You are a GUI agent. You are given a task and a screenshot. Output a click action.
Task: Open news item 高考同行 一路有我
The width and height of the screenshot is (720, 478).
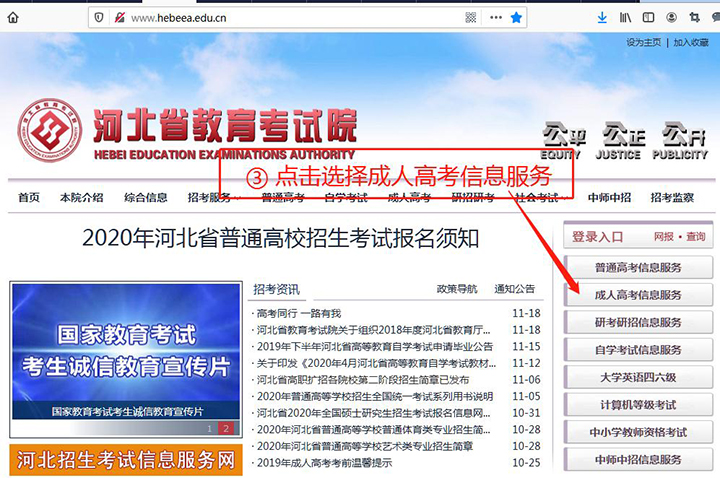[299, 314]
